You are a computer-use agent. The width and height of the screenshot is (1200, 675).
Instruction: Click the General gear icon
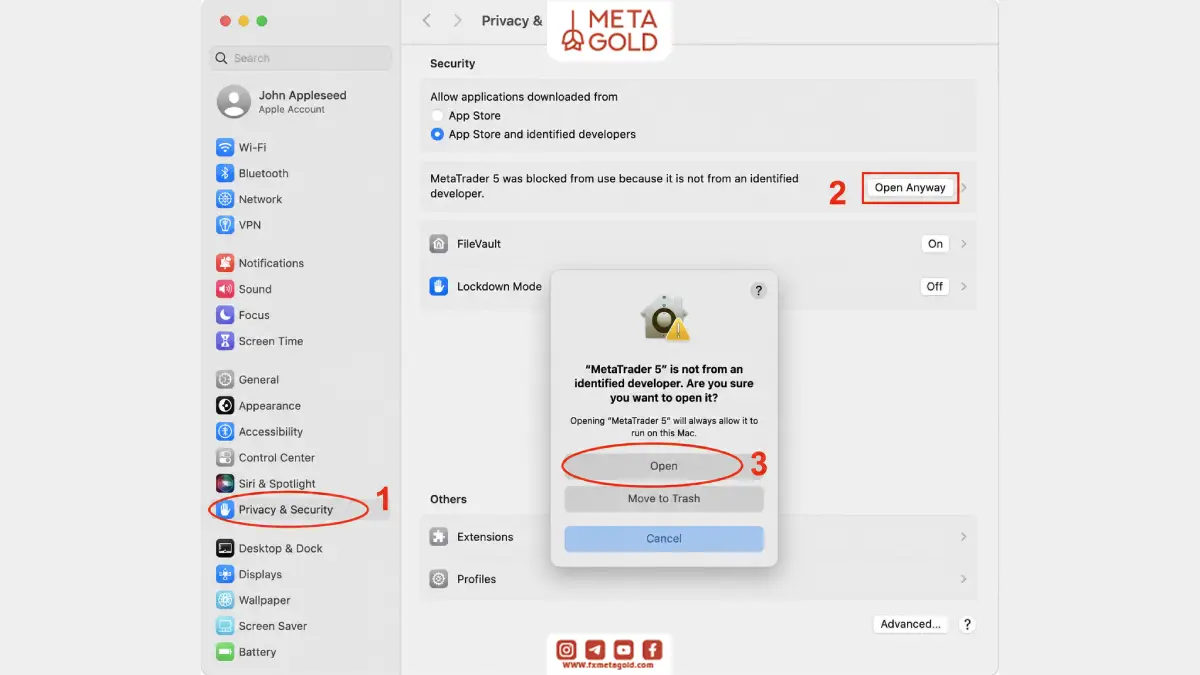(x=225, y=380)
